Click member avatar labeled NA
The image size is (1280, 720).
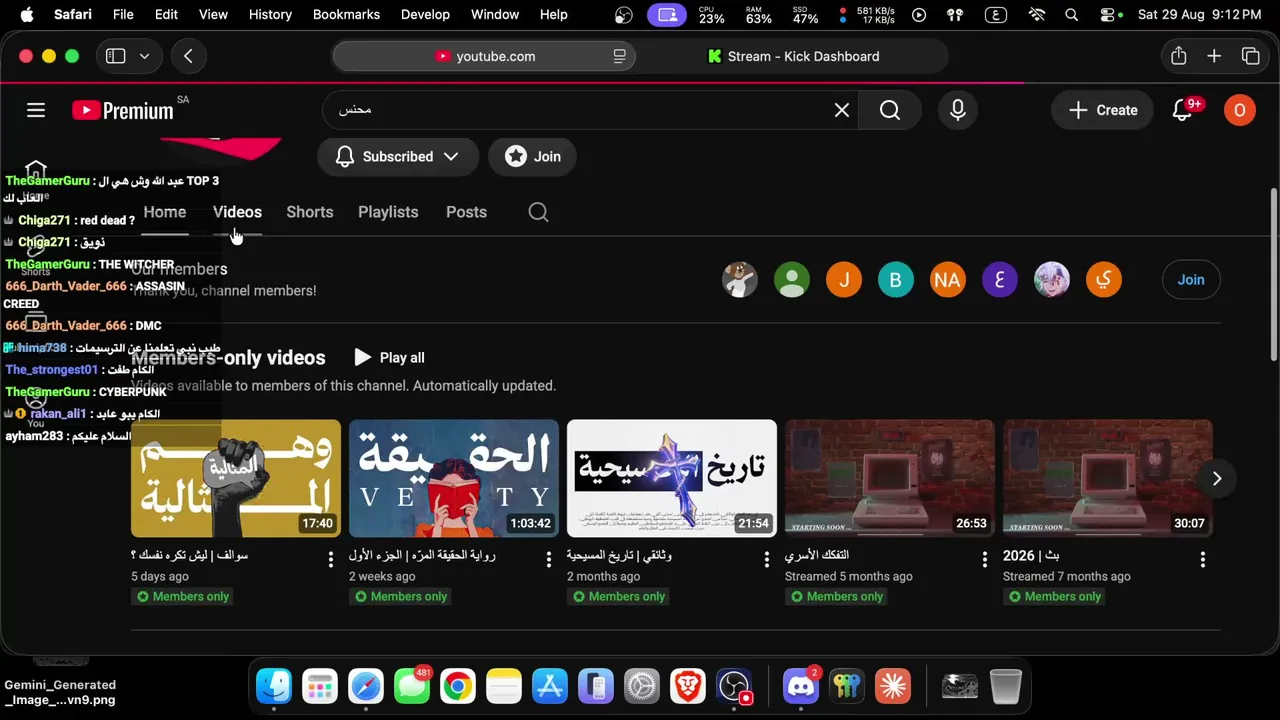coord(948,280)
